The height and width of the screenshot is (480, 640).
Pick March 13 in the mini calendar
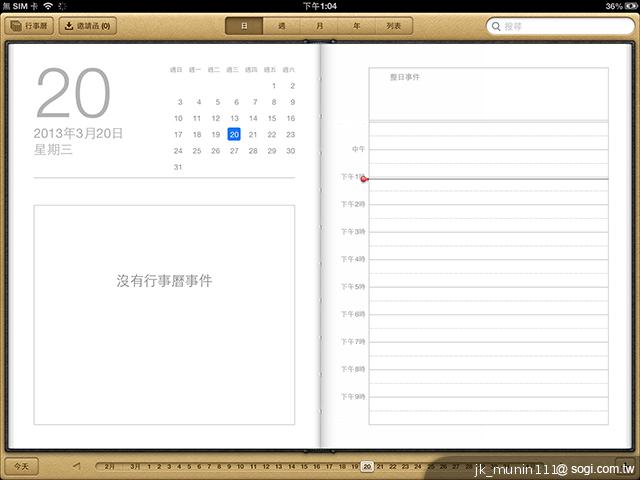(234, 118)
